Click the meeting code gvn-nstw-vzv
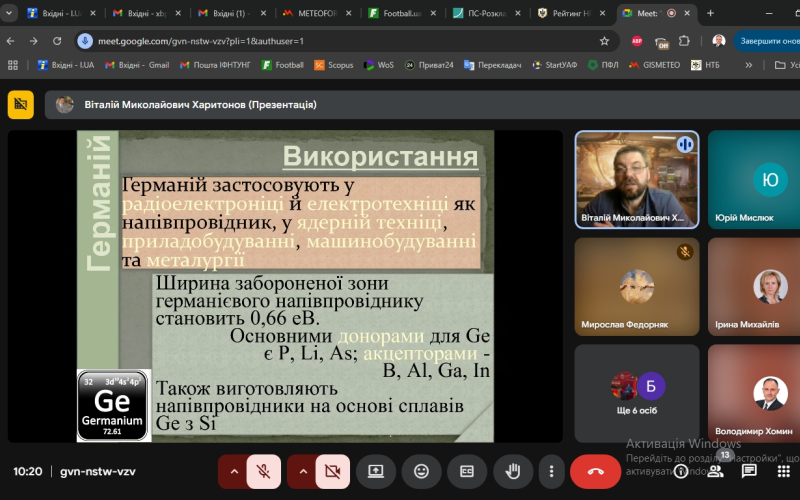This screenshot has width=800, height=500. pyautogui.click(x=98, y=471)
